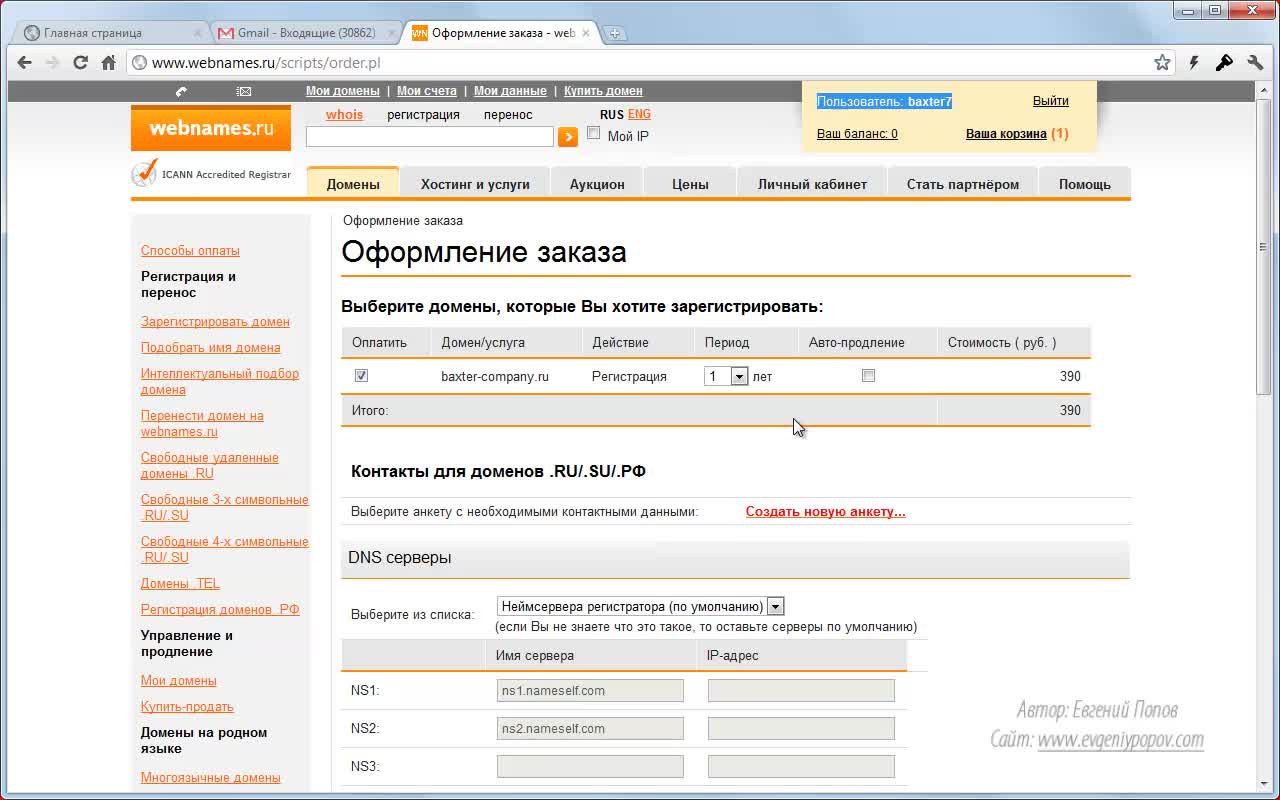This screenshot has width=1280, height=800.
Task: Reload the page with the refresh icon
Action: 81,63
